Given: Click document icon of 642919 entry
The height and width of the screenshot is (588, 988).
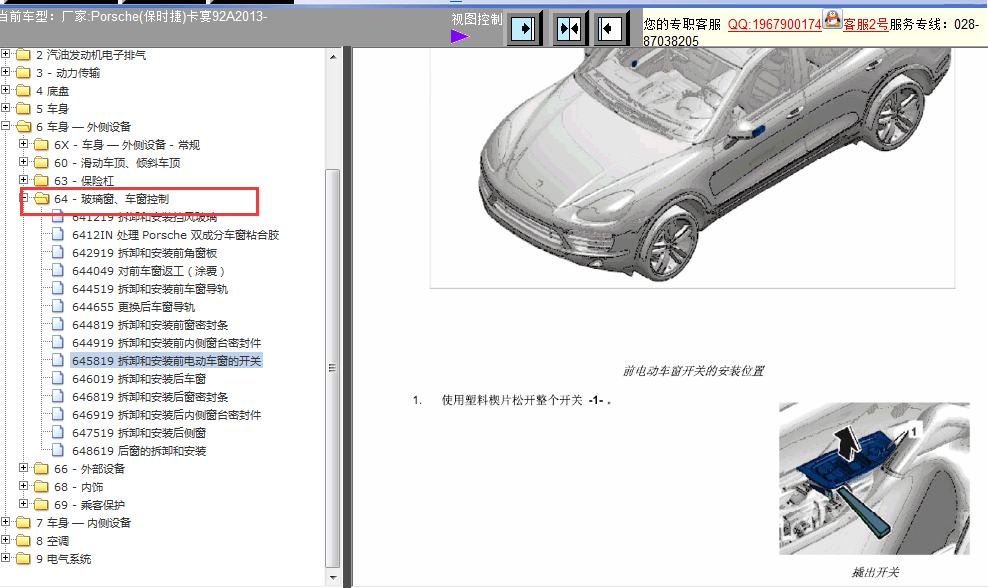Looking at the screenshot, I should click(58, 253).
